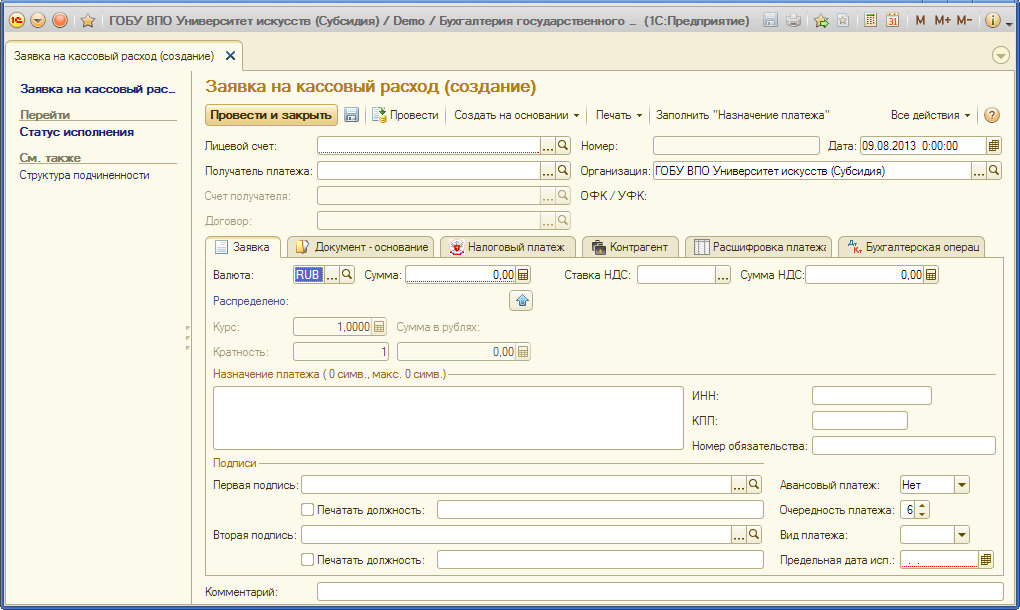Adjust the Очередность платежа stepper arrows

tap(922, 510)
